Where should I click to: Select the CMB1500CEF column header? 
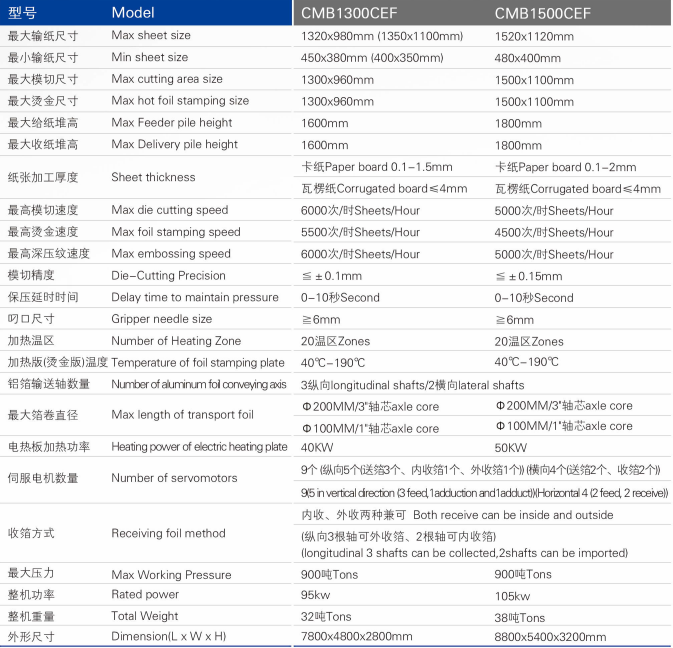click(x=543, y=13)
